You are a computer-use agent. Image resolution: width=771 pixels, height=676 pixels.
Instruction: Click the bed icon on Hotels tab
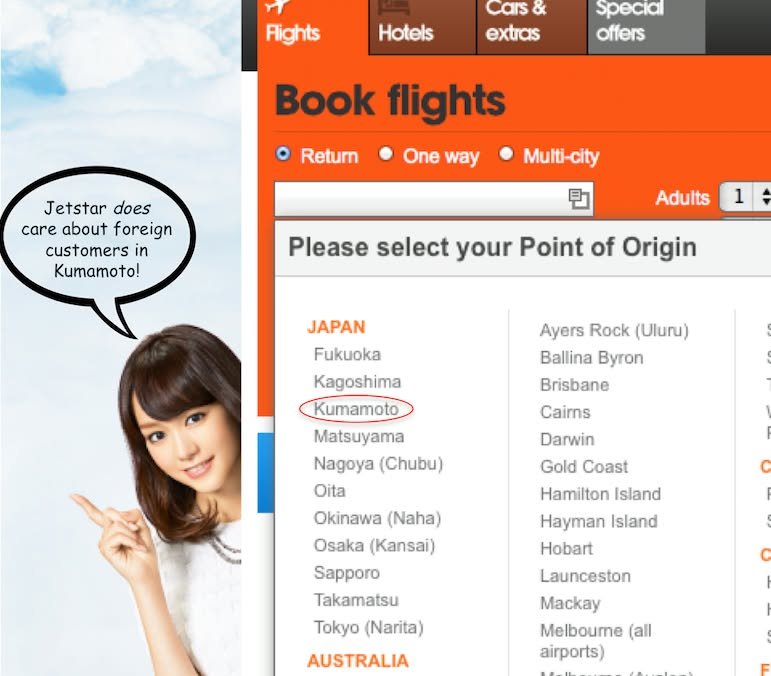pos(394,7)
